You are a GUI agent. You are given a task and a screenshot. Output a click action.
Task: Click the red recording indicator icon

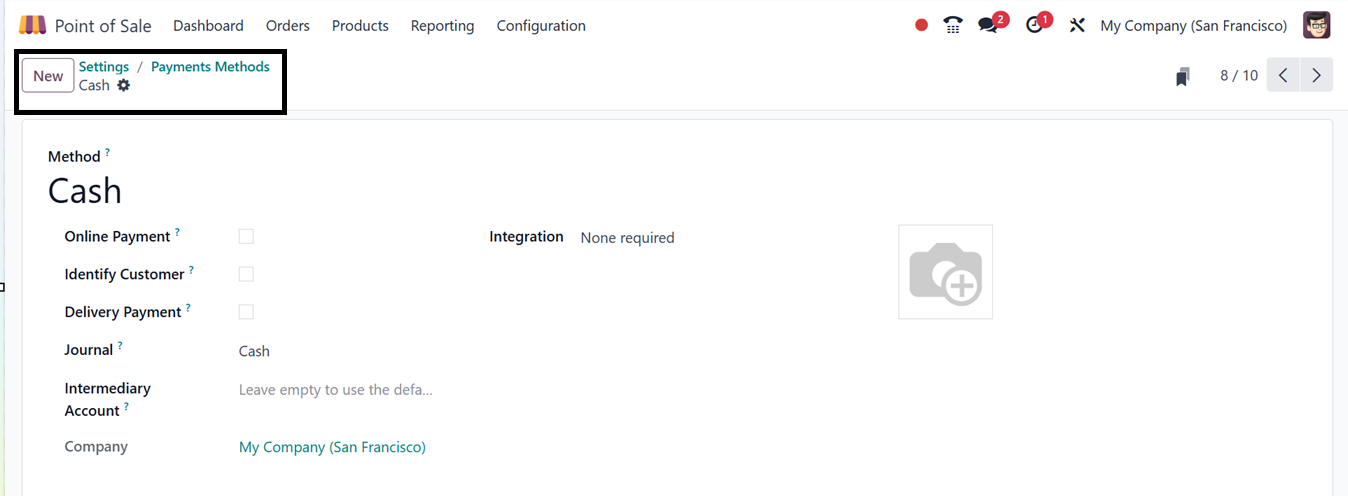coord(921,26)
